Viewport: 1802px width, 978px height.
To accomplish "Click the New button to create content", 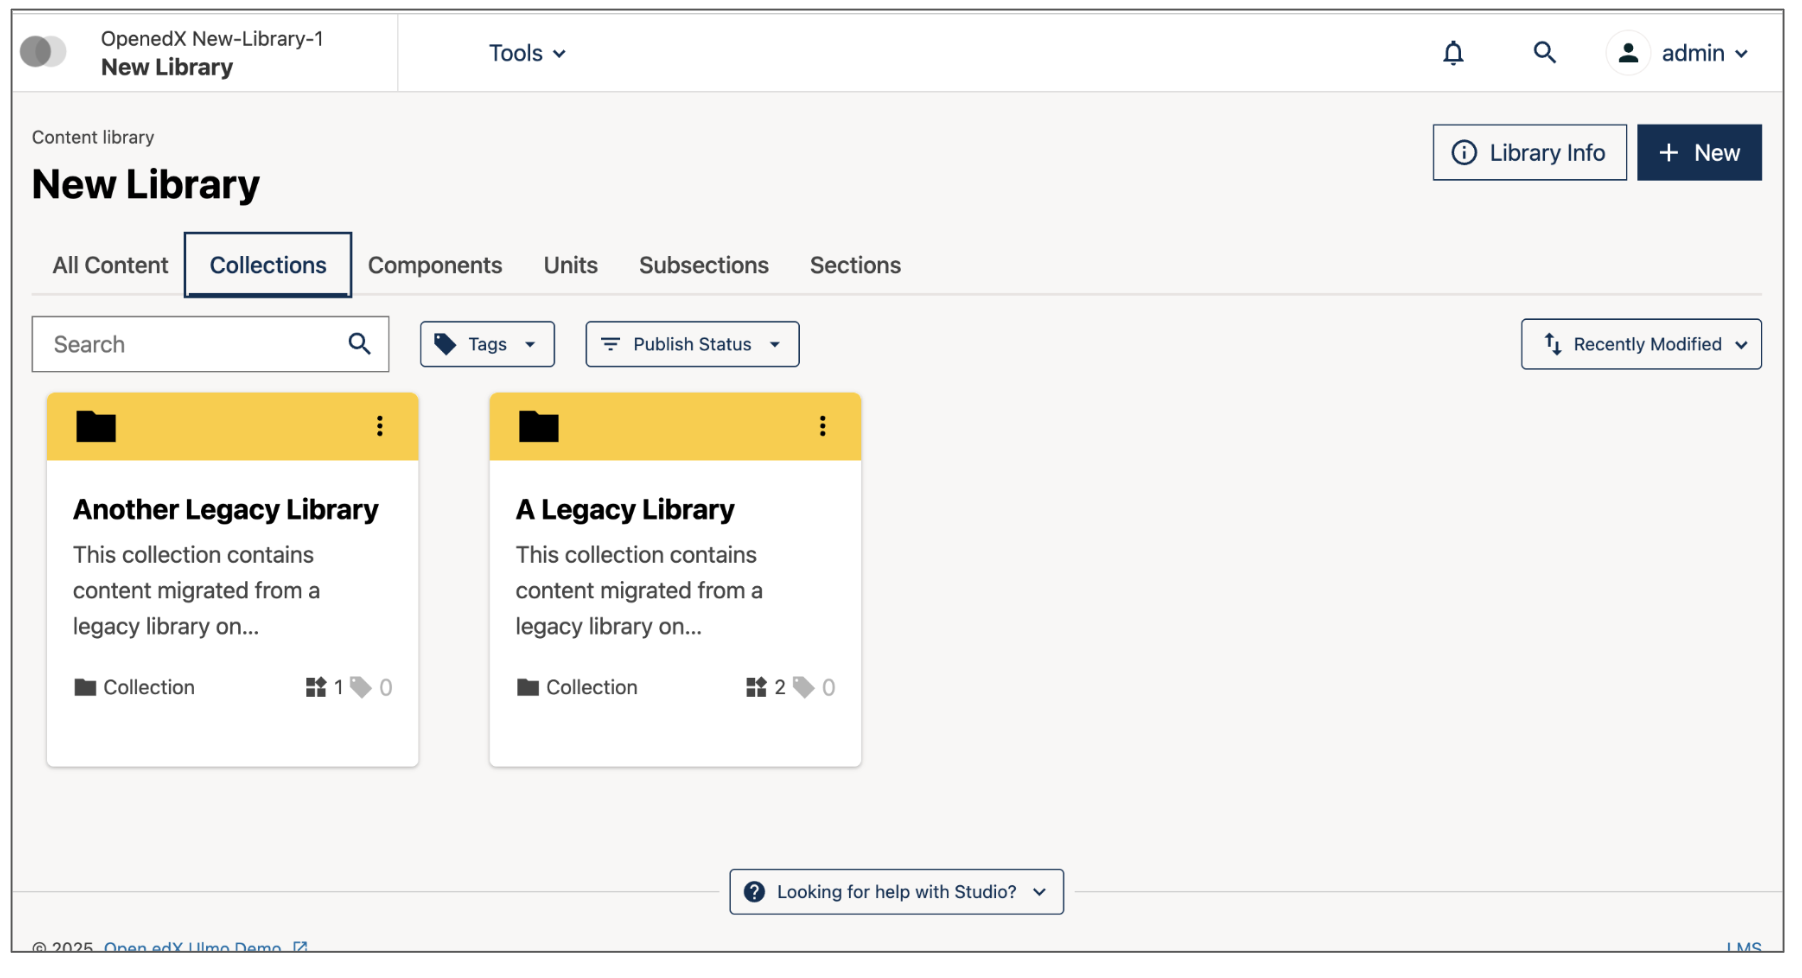I will (1699, 152).
